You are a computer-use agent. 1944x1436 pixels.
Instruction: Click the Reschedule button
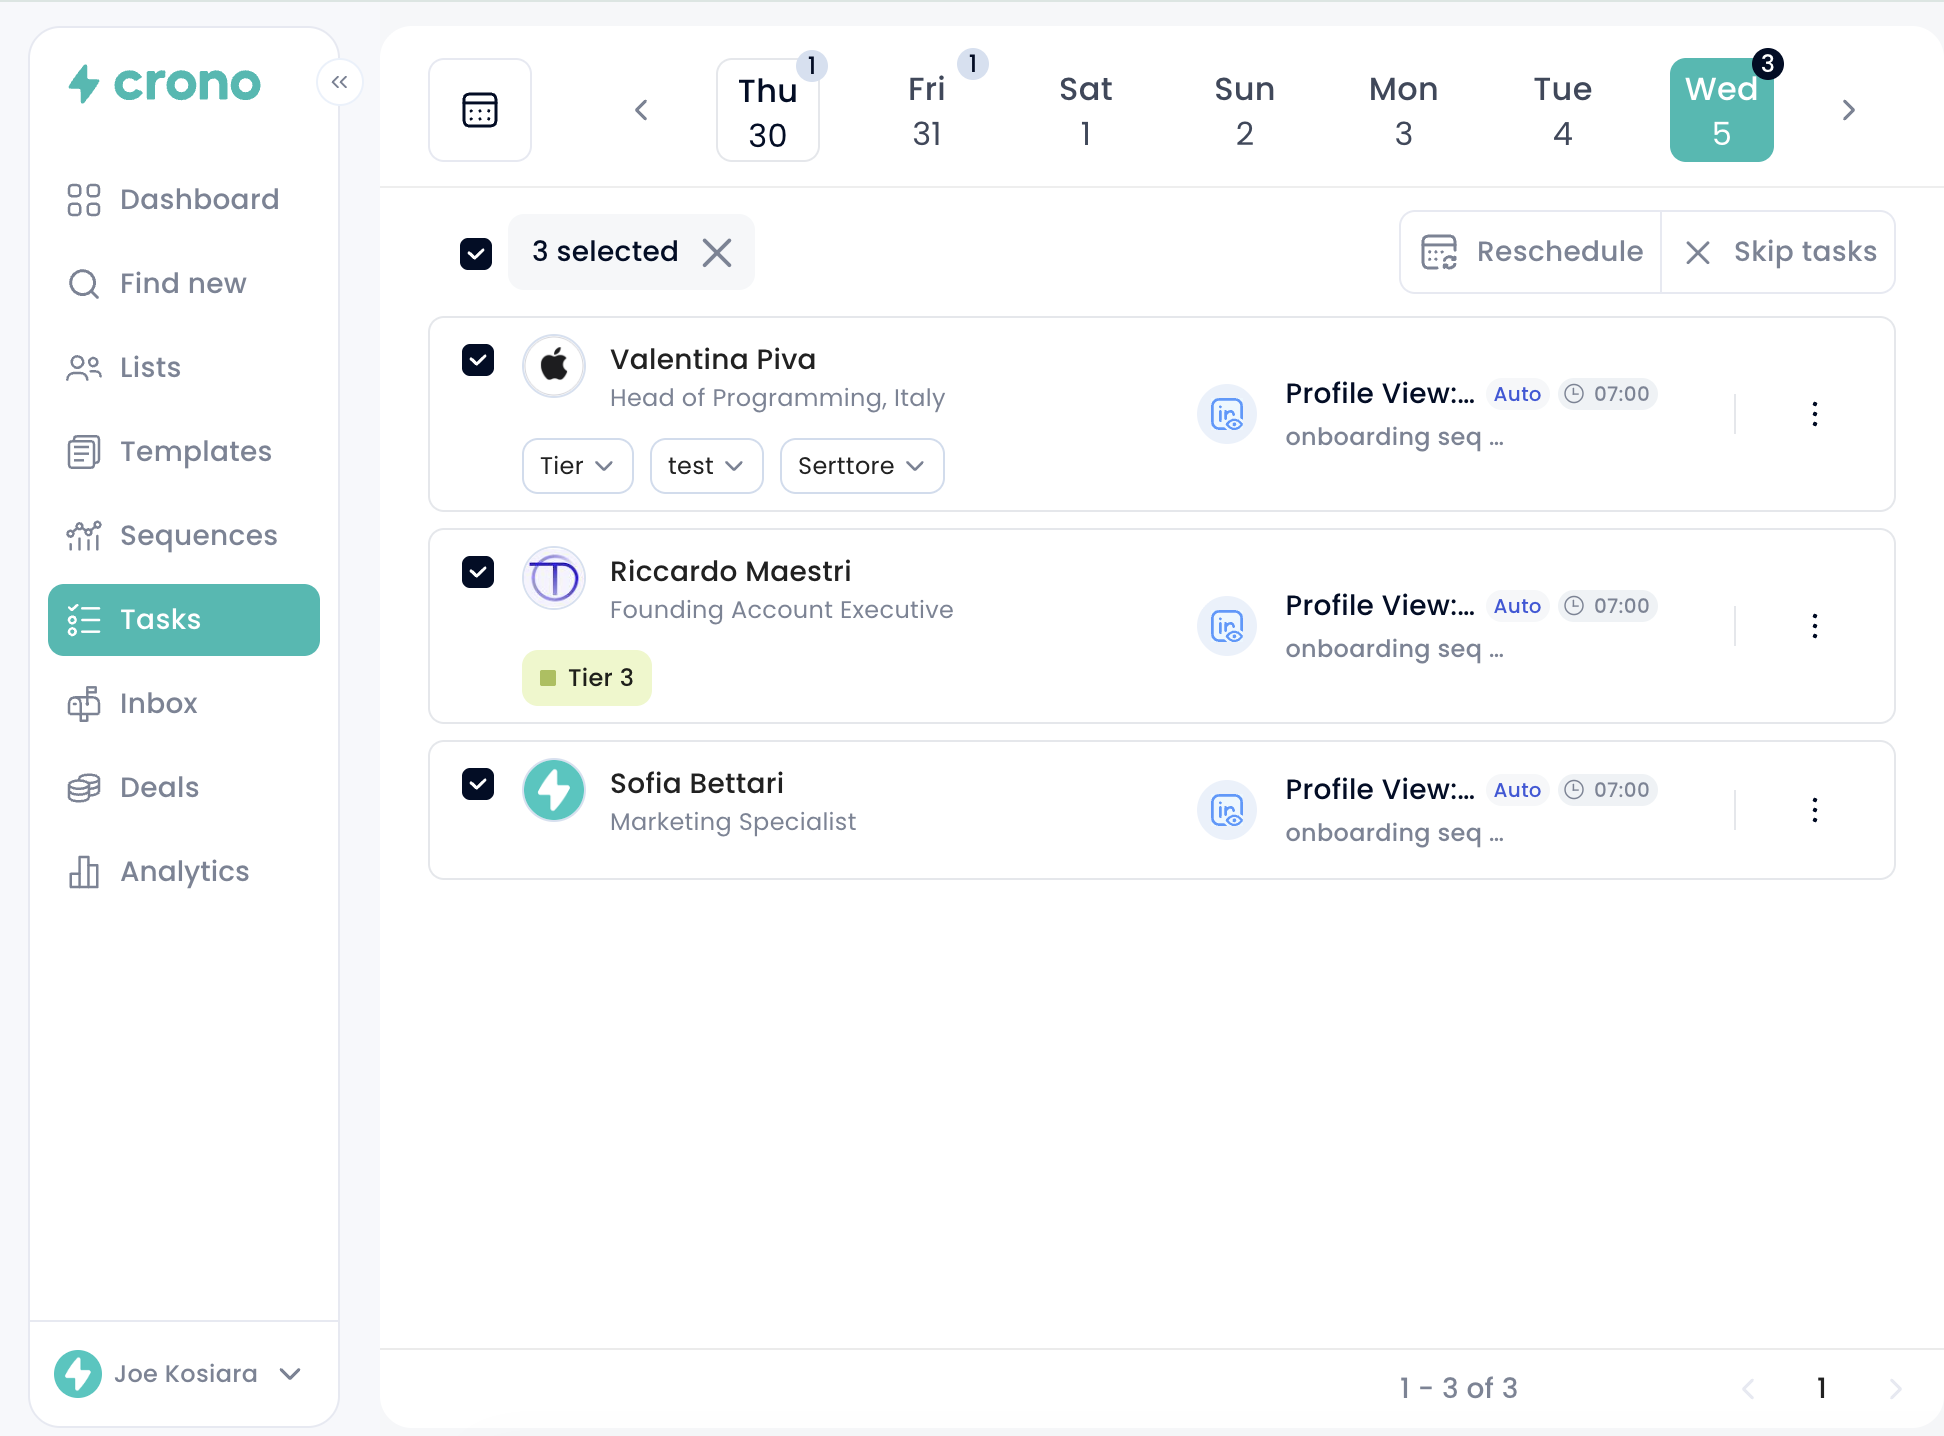[1531, 252]
